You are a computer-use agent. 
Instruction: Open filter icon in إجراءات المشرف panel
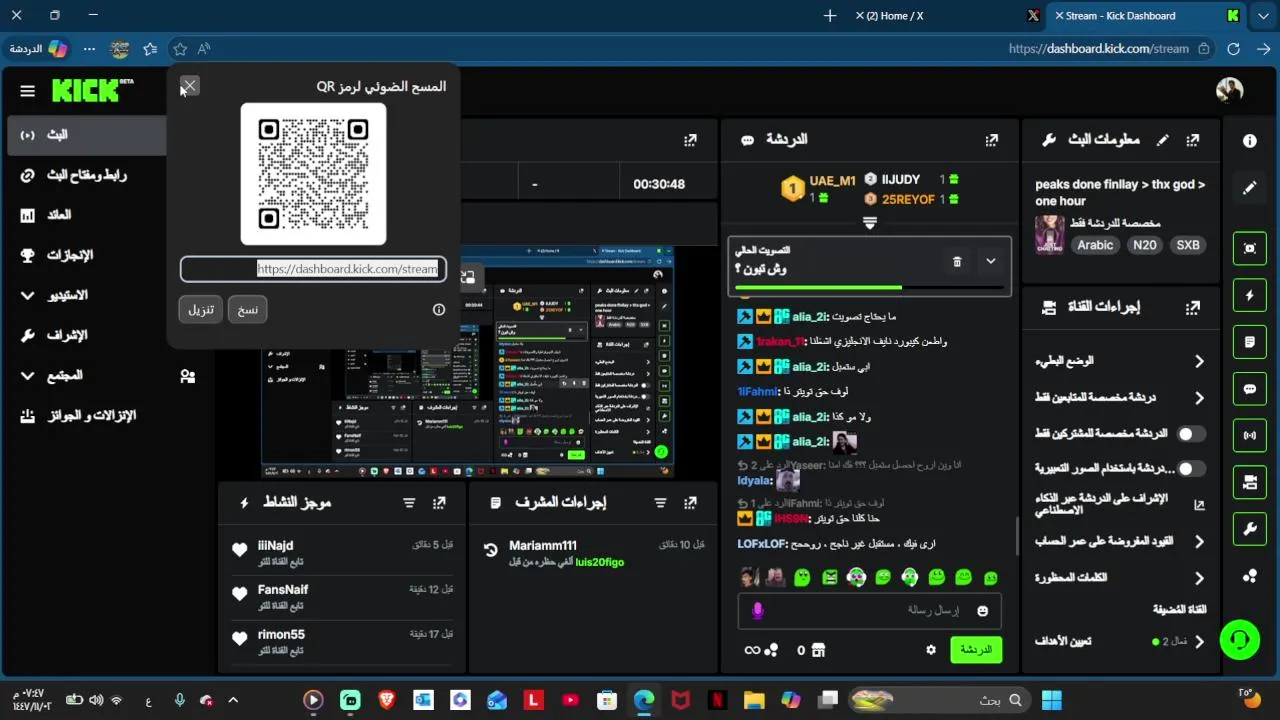pyautogui.click(x=660, y=503)
